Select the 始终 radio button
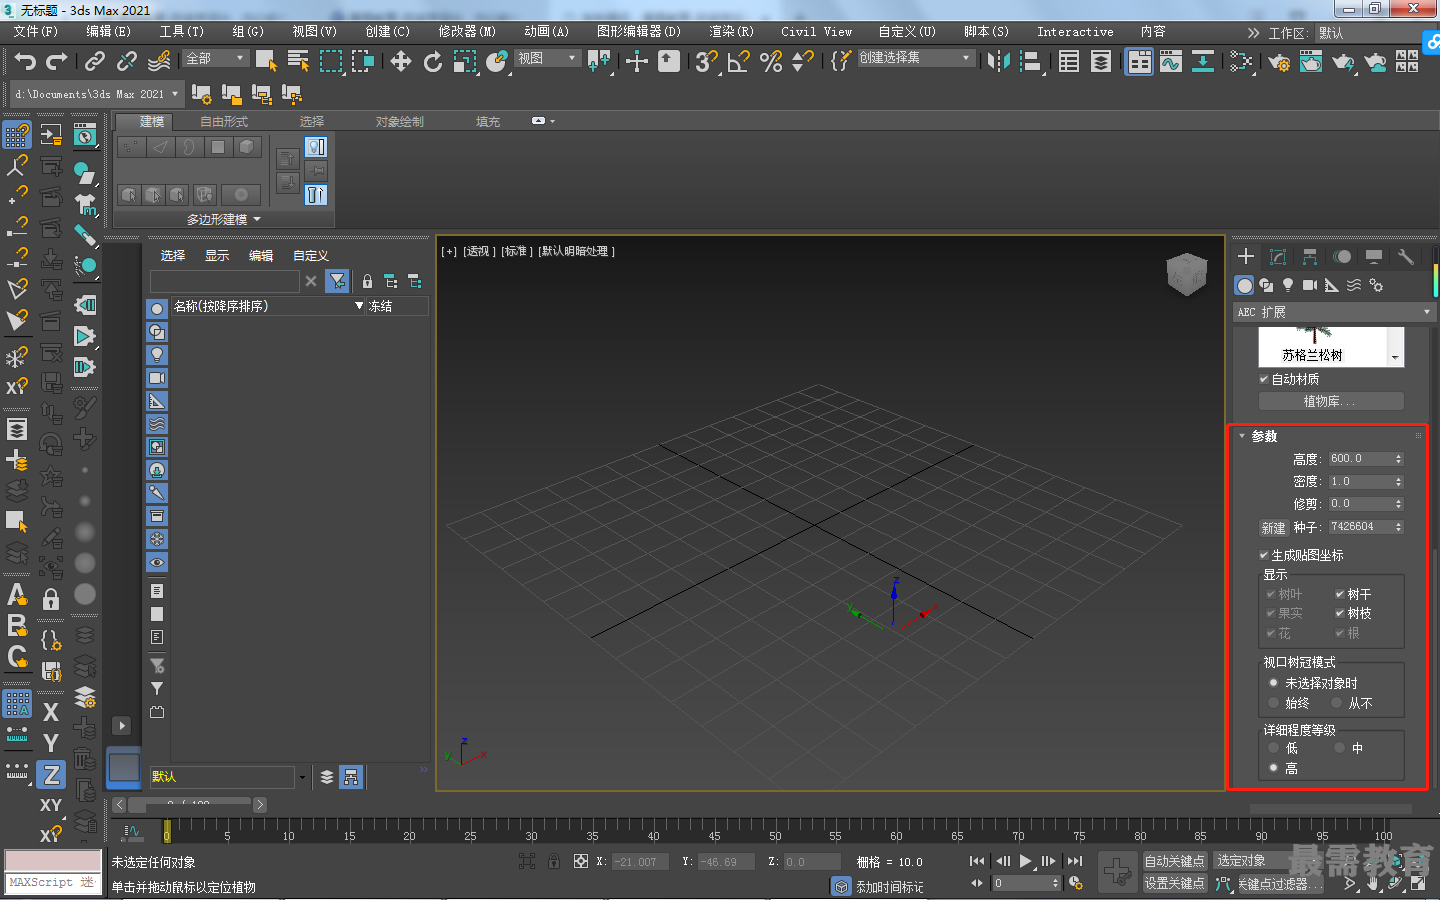 (x=1273, y=703)
